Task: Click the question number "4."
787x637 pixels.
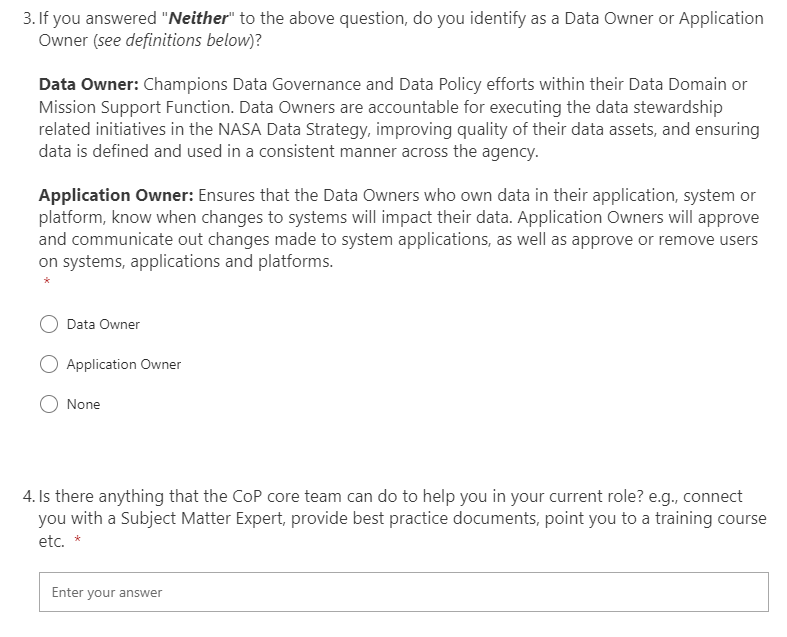Action: click(27, 496)
